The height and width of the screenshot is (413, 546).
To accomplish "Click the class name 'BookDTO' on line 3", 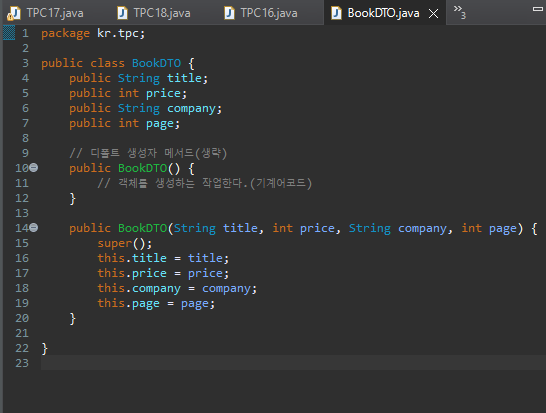I will pyautogui.click(x=156, y=63).
